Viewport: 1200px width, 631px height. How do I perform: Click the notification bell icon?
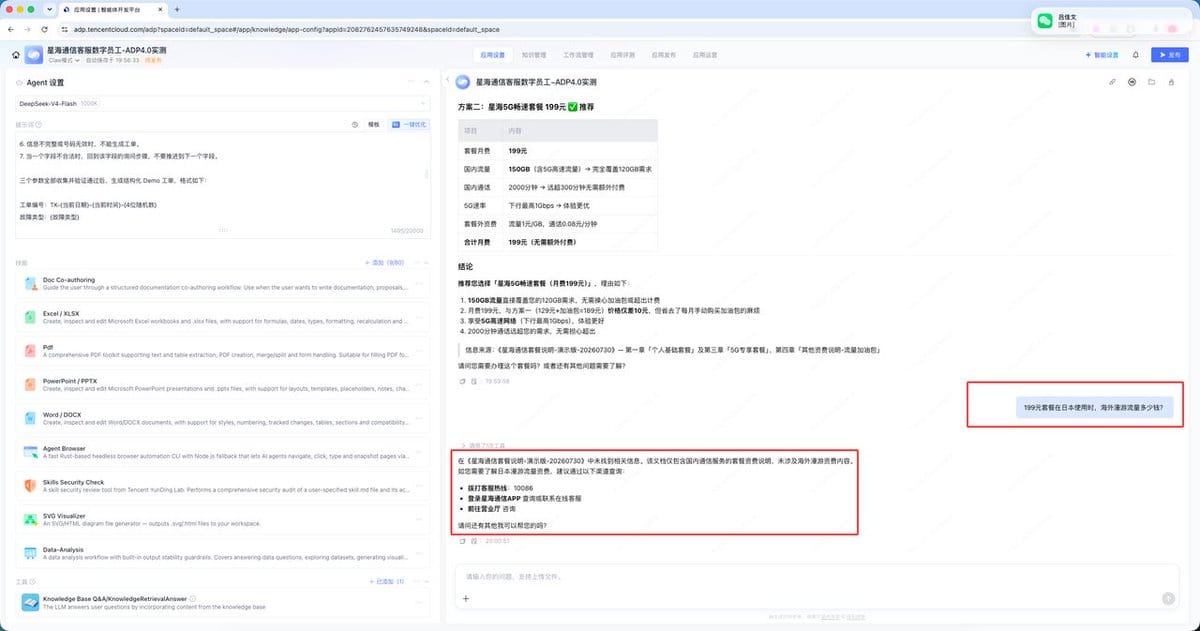pos(1136,55)
